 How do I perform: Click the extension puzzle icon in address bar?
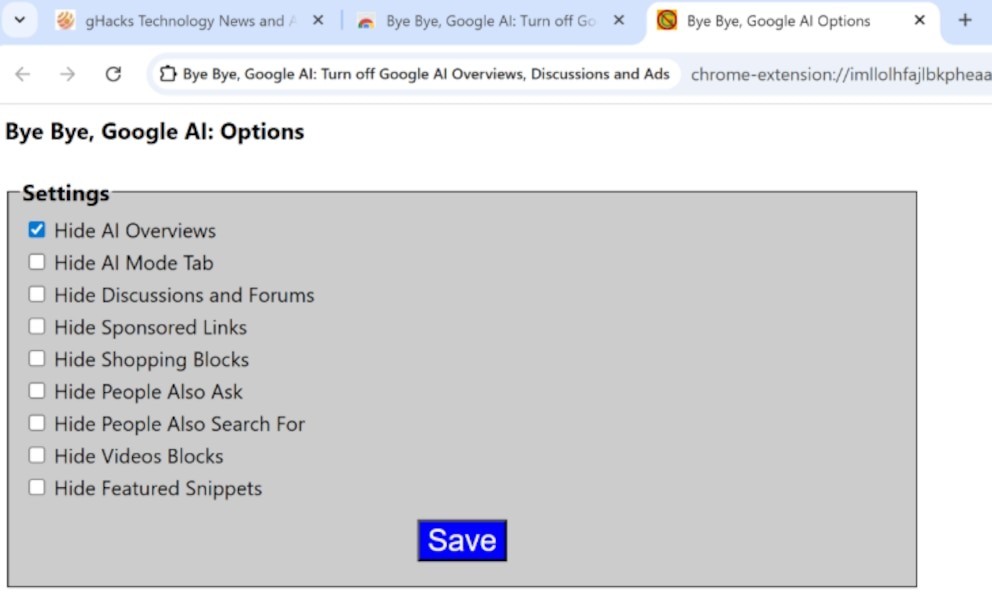pyautogui.click(x=168, y=74)
